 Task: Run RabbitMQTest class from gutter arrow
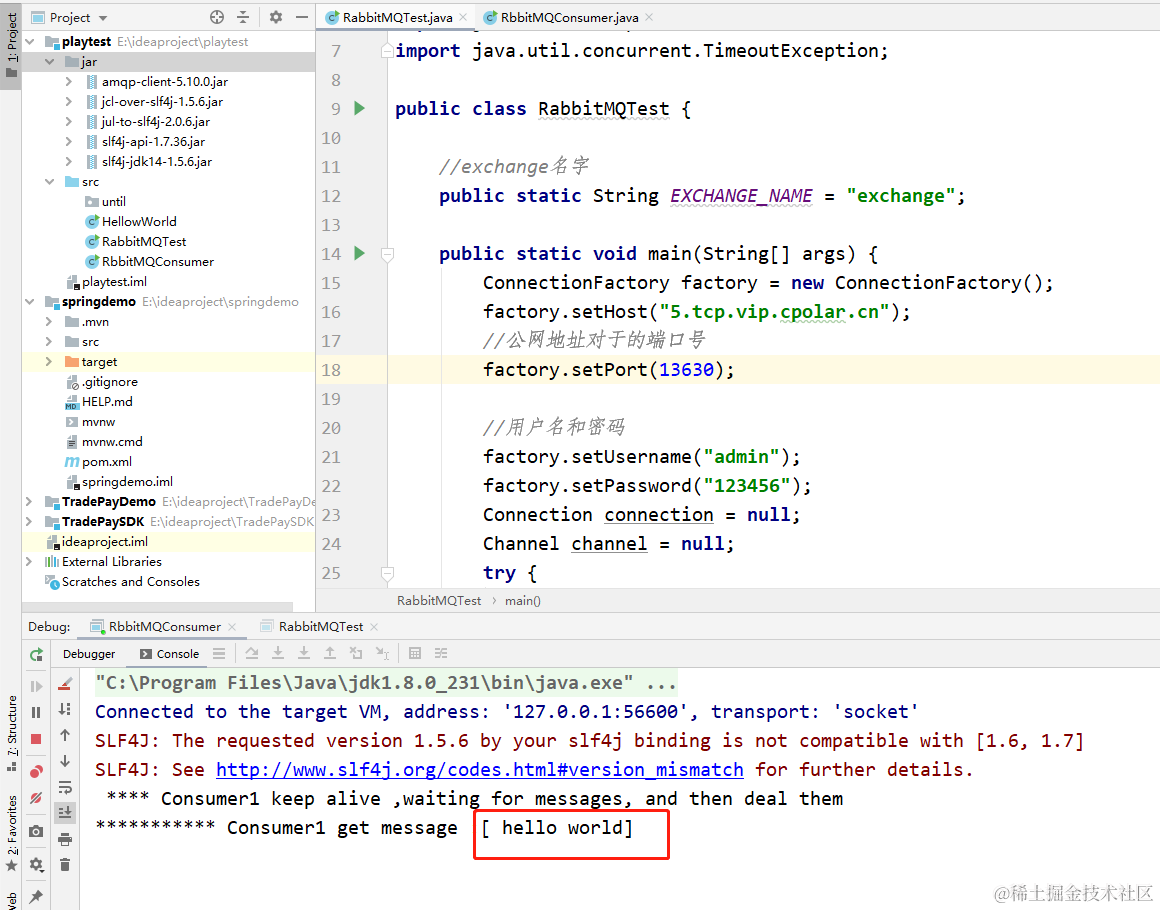point(360,109)
